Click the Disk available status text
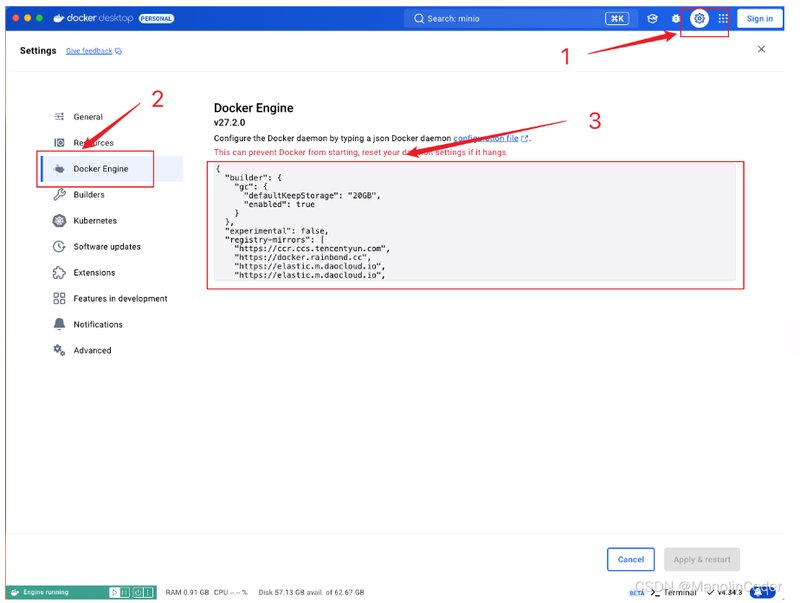This screenshot has width=800, height=603. tap(311, 592)
